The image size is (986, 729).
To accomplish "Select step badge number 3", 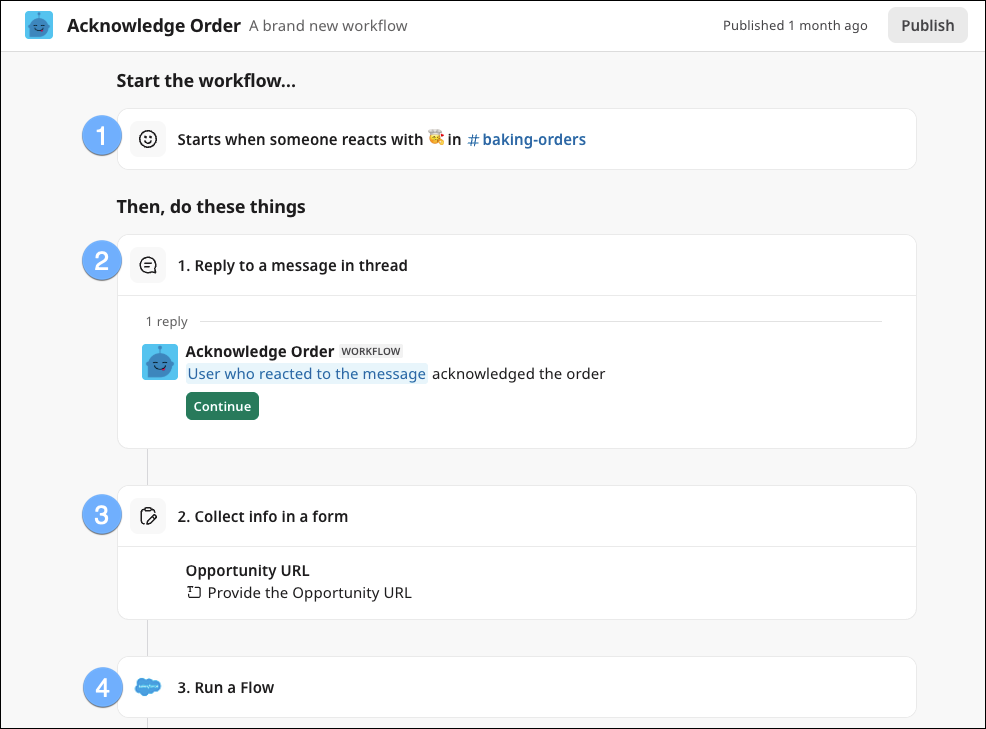I will [101, 514].
